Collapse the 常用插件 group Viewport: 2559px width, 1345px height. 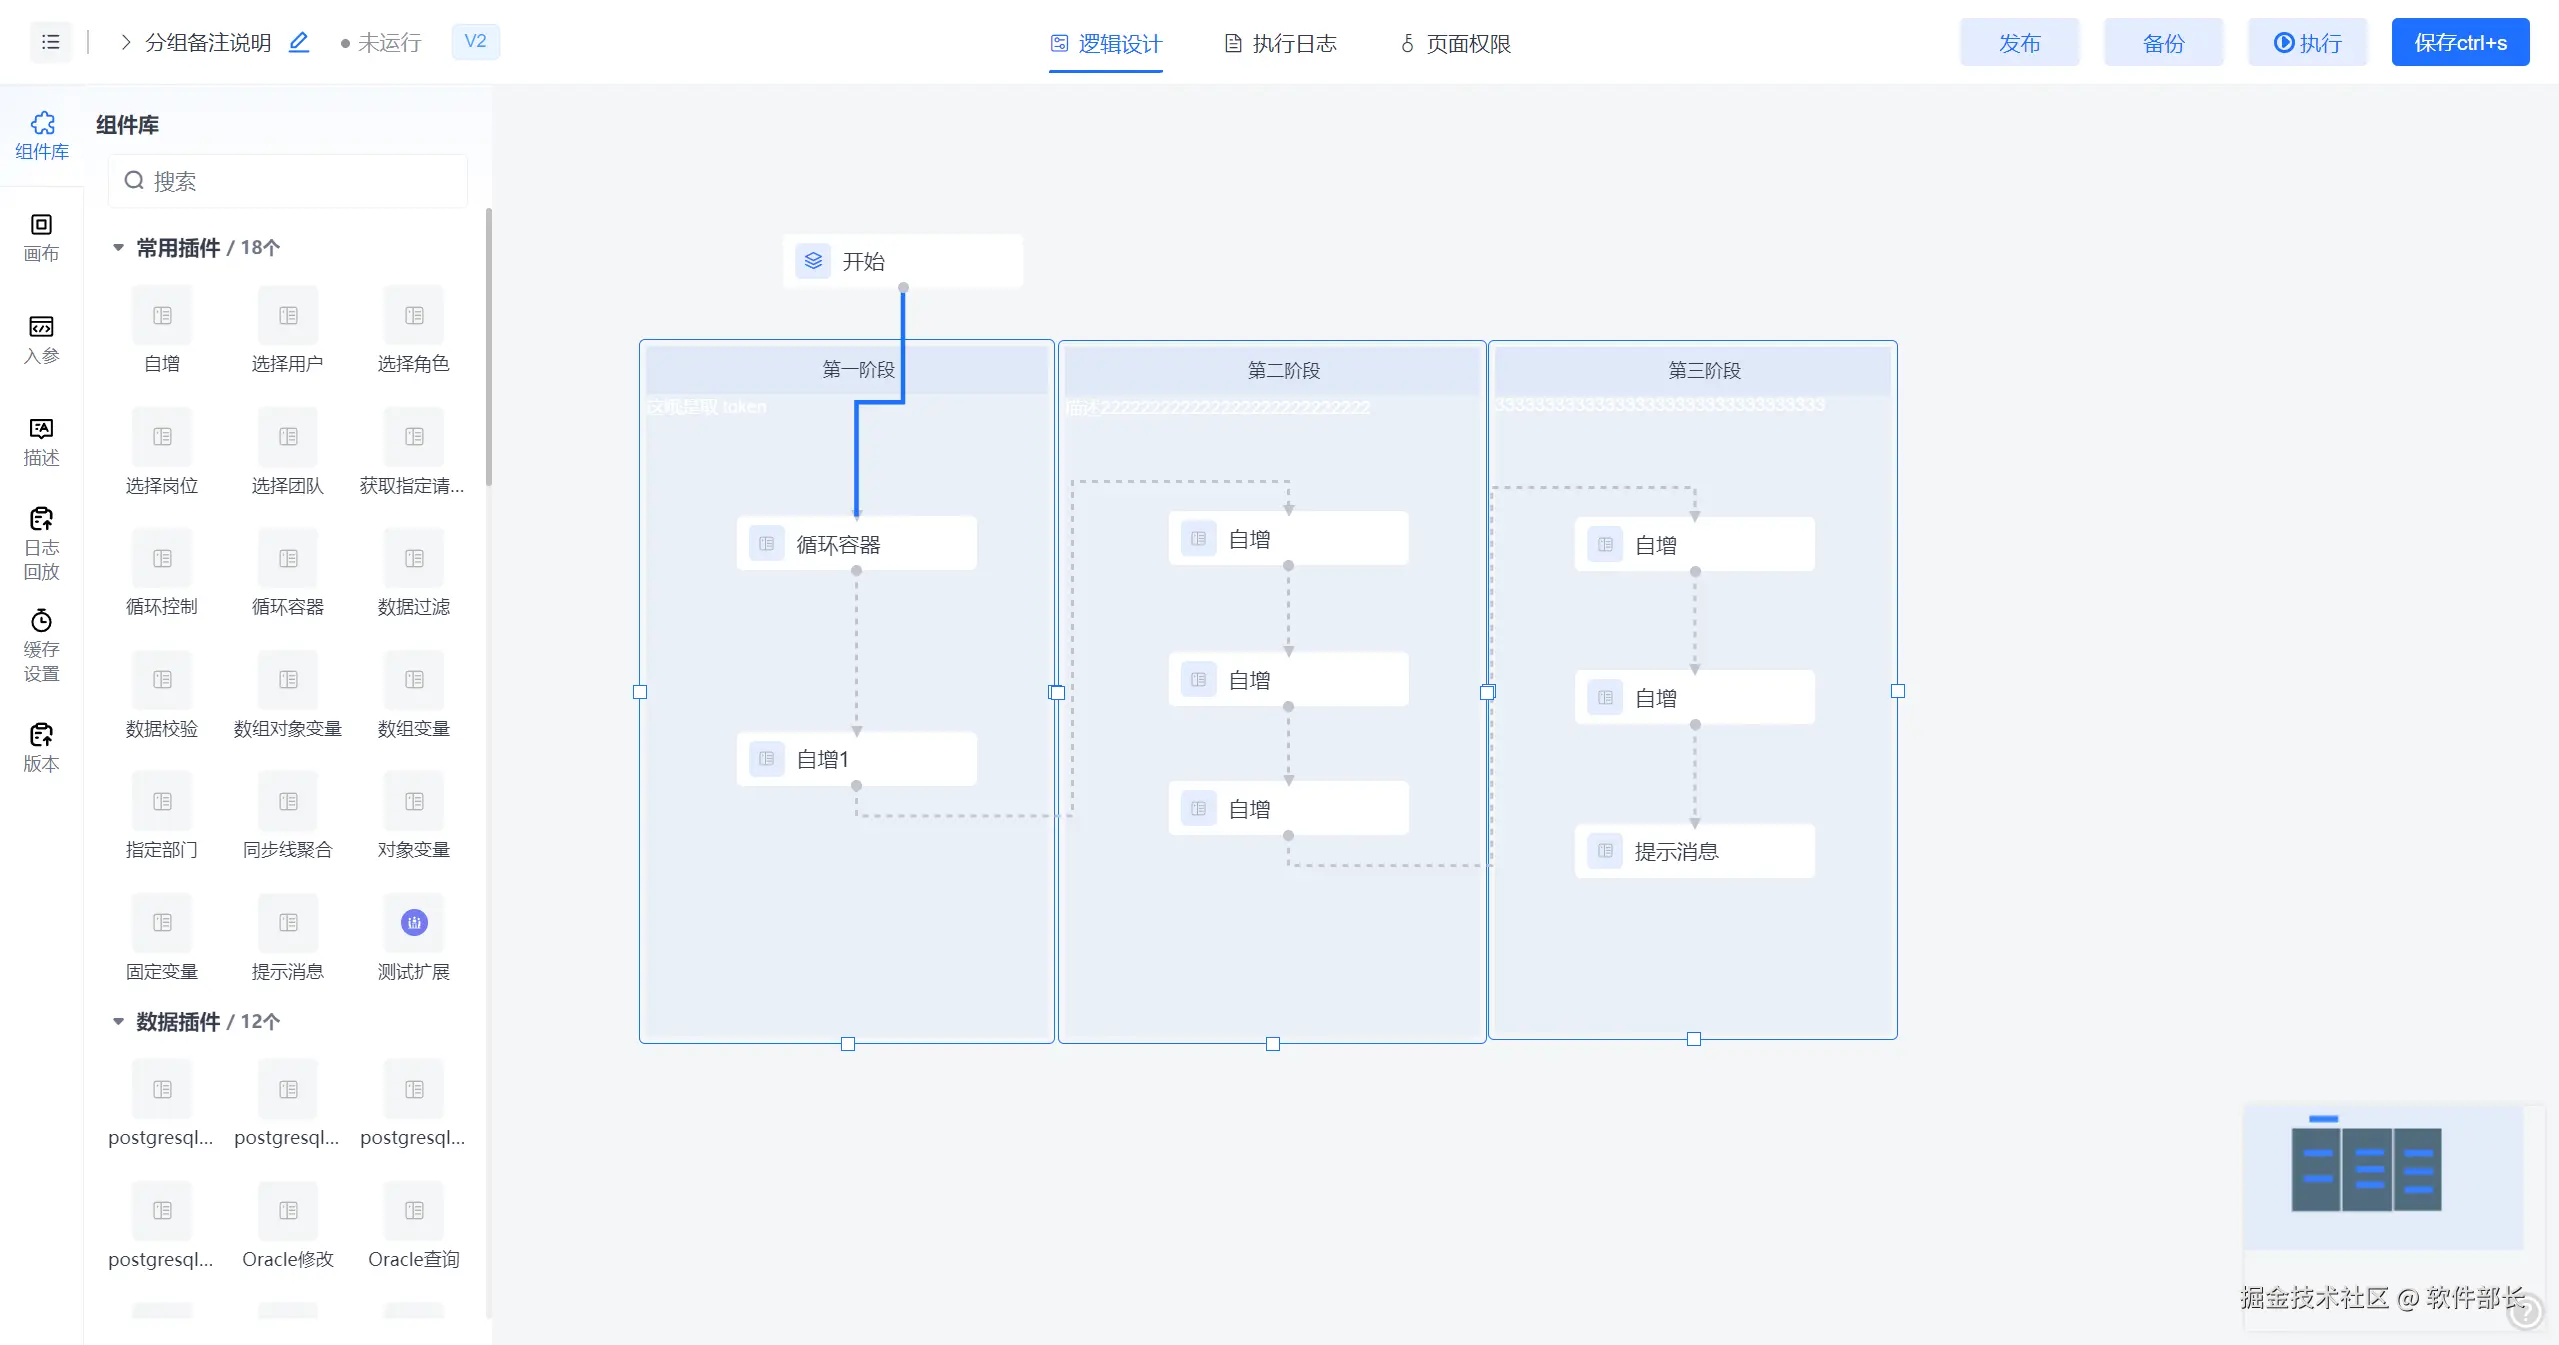point(118,247)
